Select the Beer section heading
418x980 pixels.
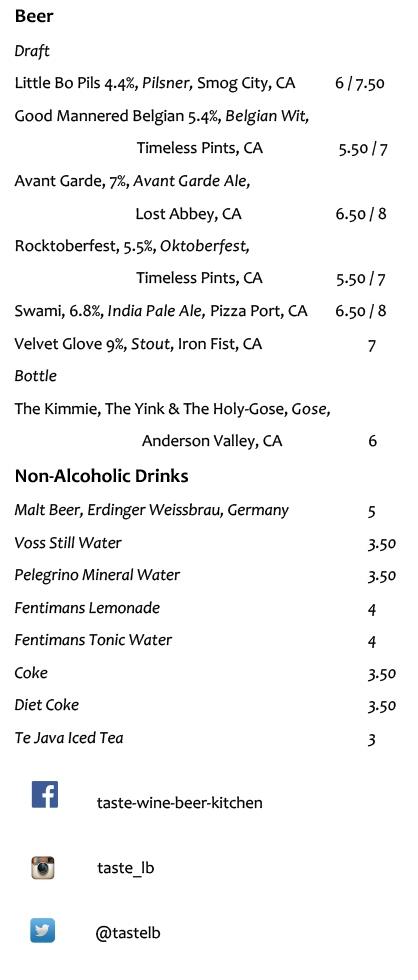[34, 17]
